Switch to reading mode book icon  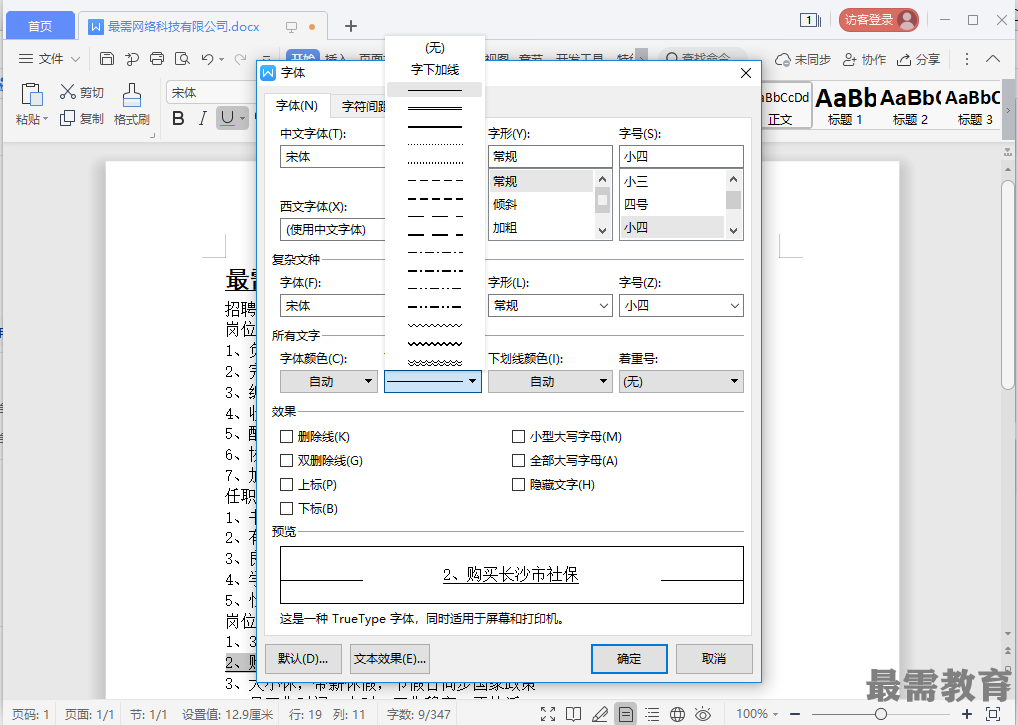[573, 714]
